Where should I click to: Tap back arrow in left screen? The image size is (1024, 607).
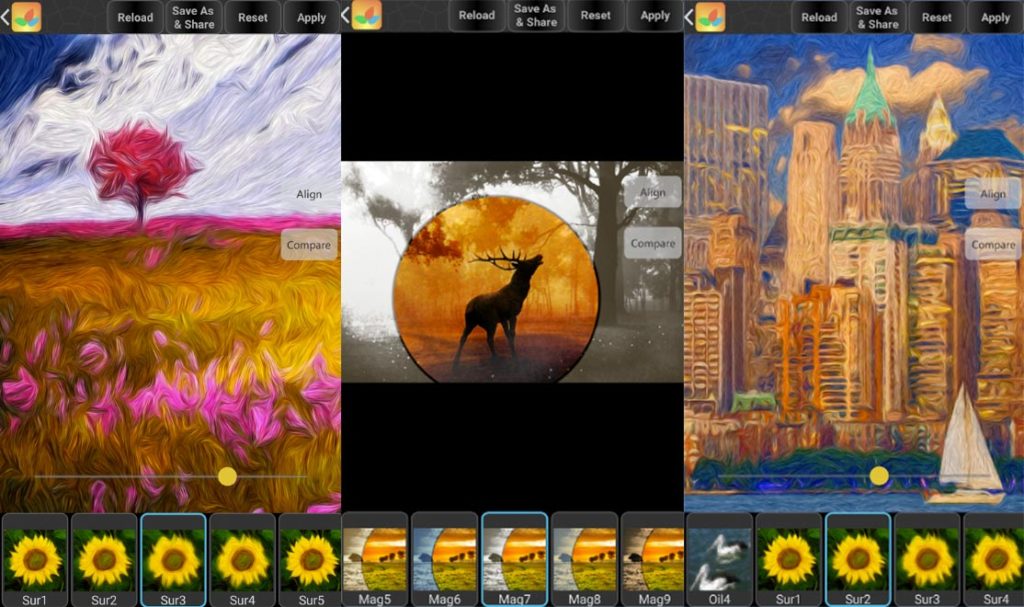pos(5,17)
